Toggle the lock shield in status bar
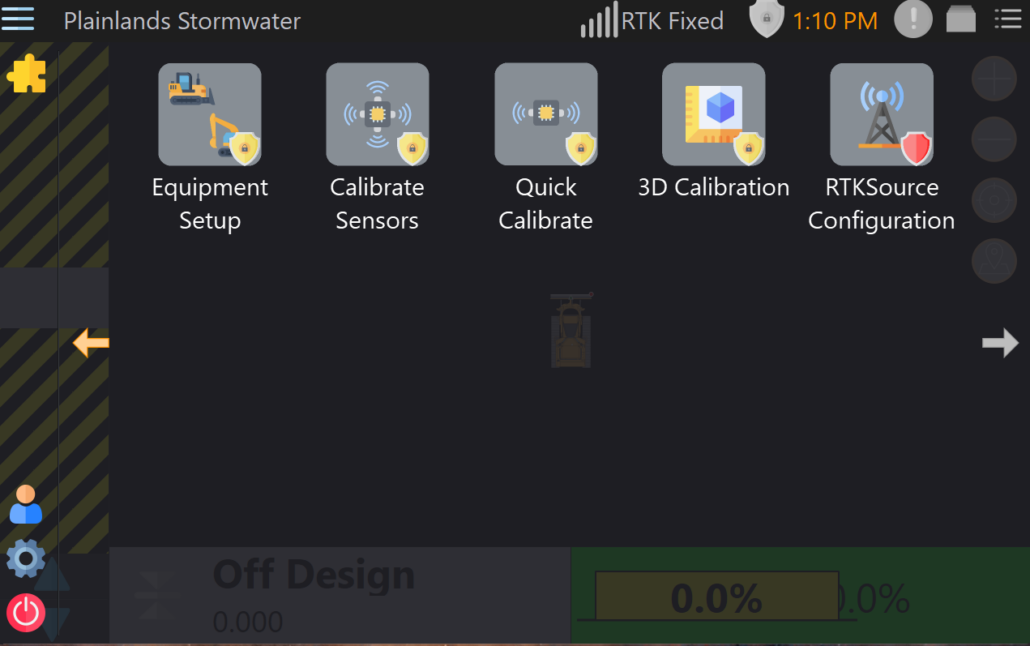This screenshot has height=646, width=1030. (x=766, y=19)
